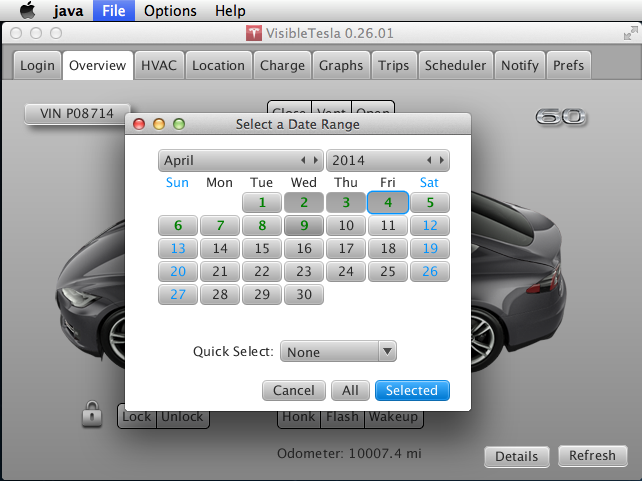Switch to the HVAC tab

click(159, 65)
